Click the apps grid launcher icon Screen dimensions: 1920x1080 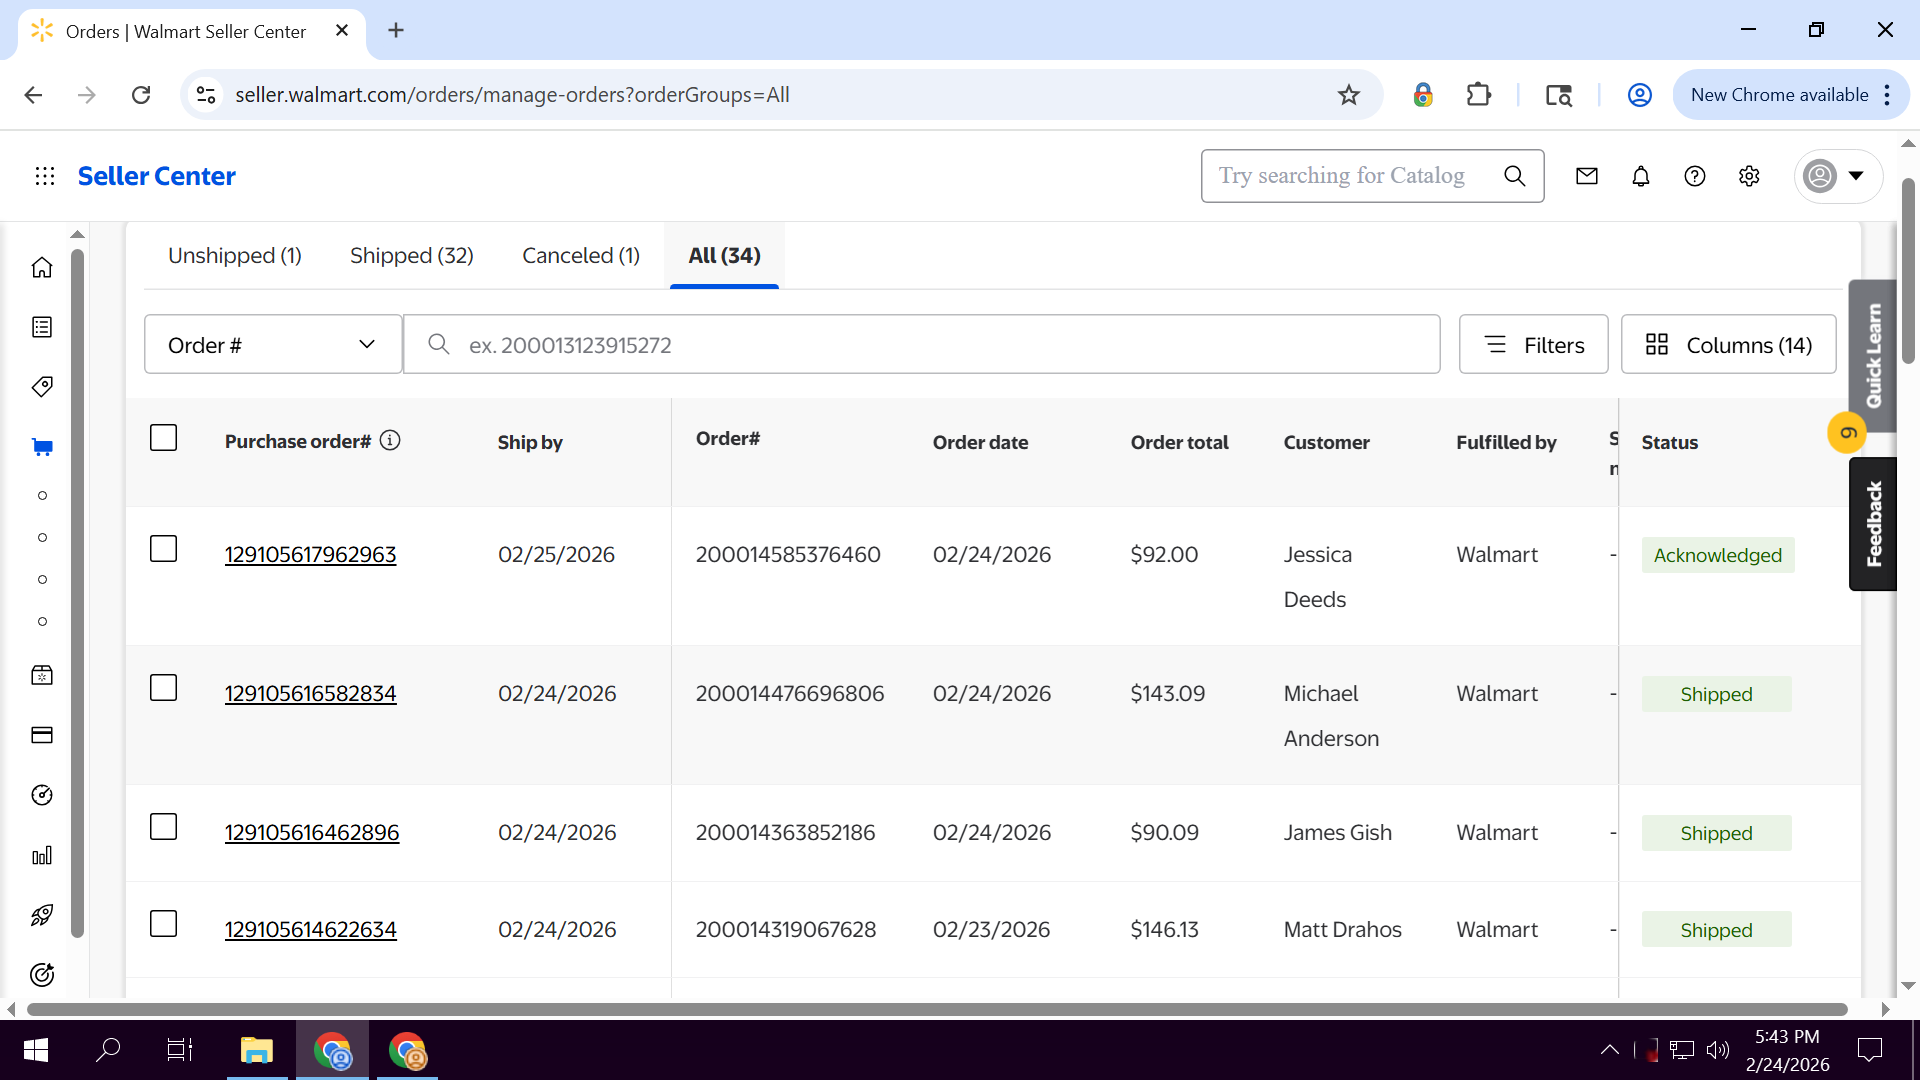pos(45,176)
